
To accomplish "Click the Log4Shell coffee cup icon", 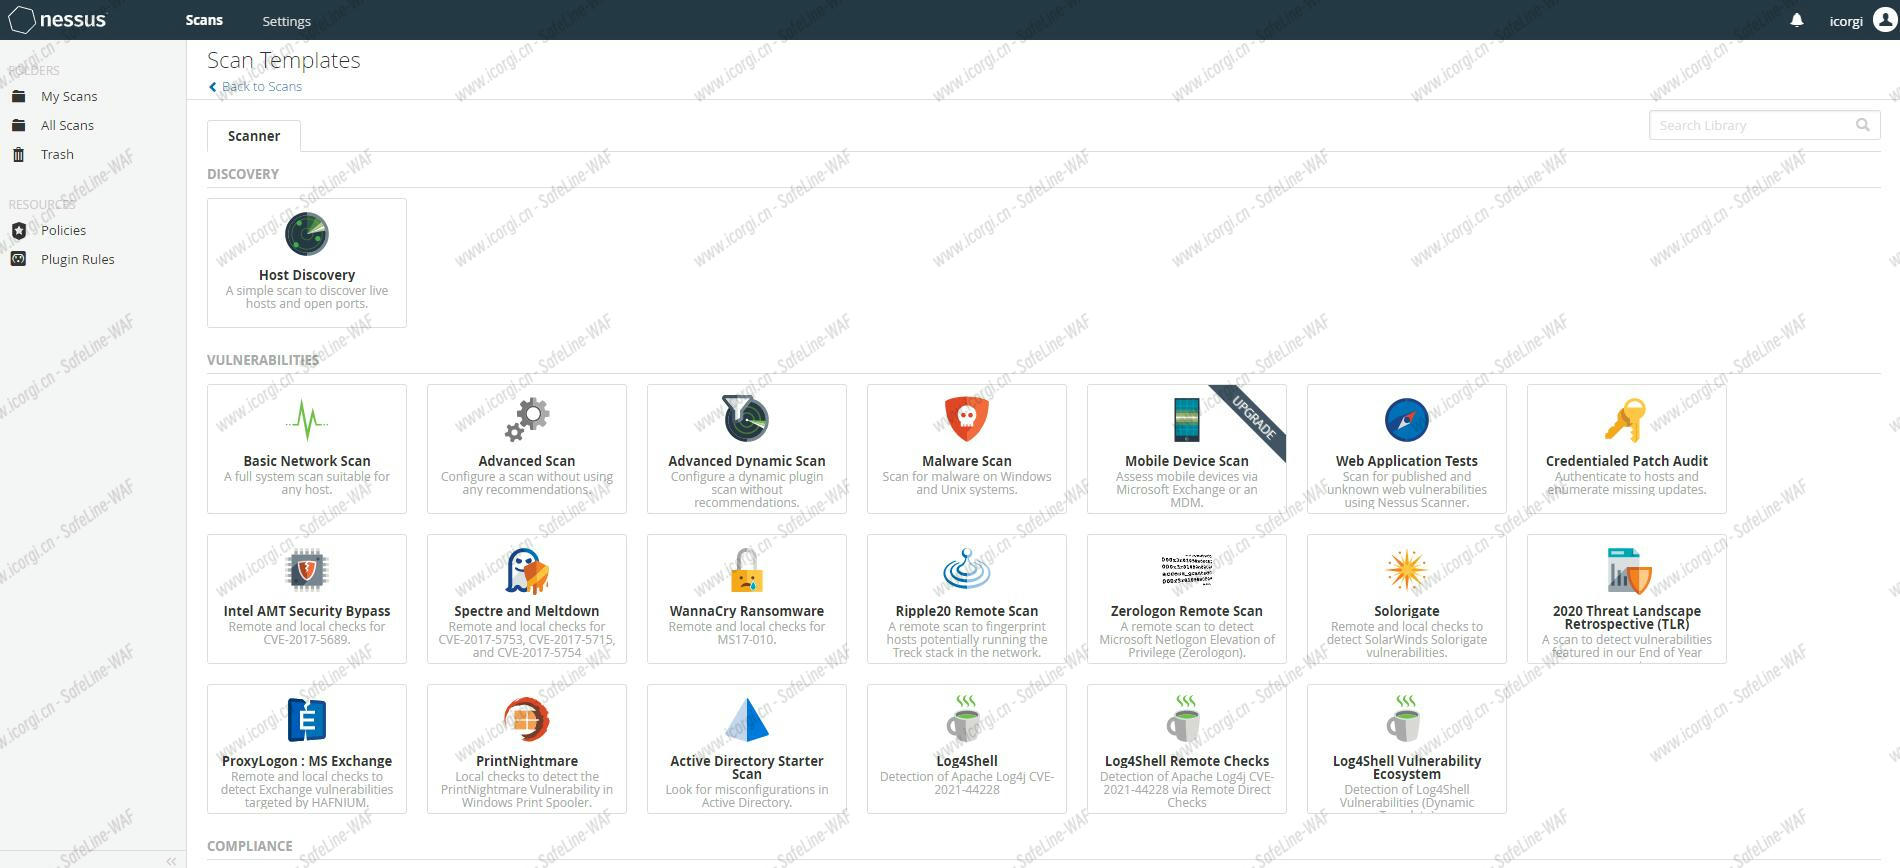I will (x=964, y=719).
